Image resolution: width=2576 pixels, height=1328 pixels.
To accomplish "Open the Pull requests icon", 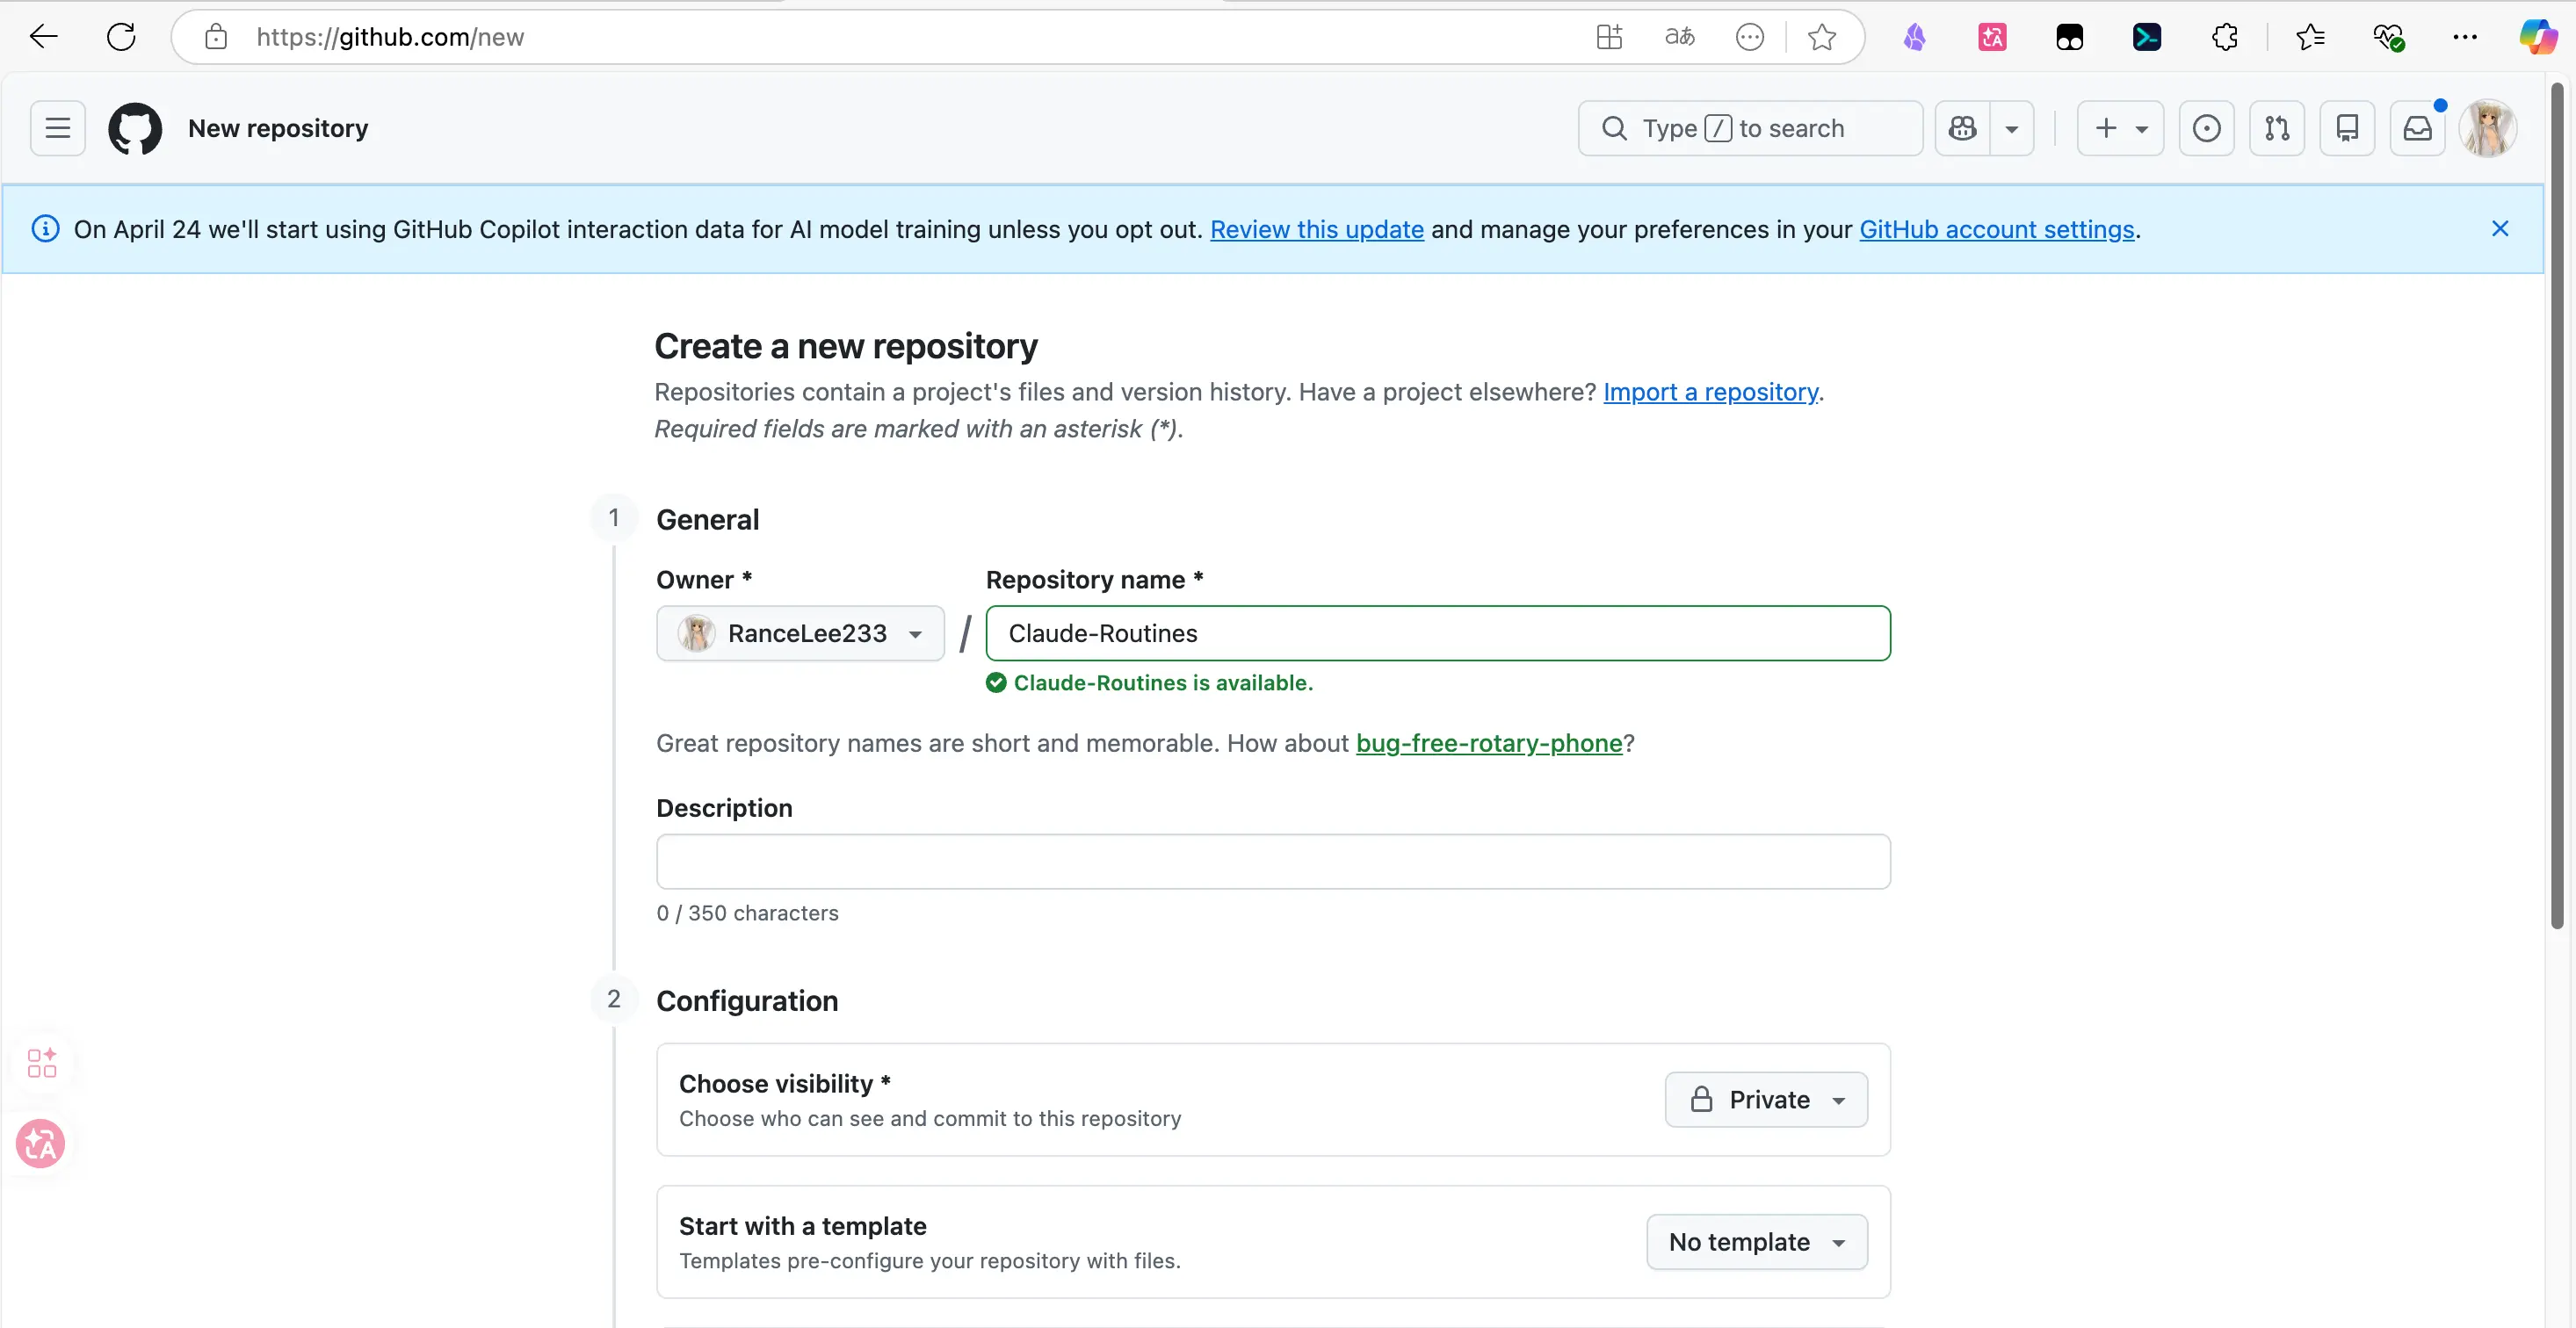I will point(2277,128).
